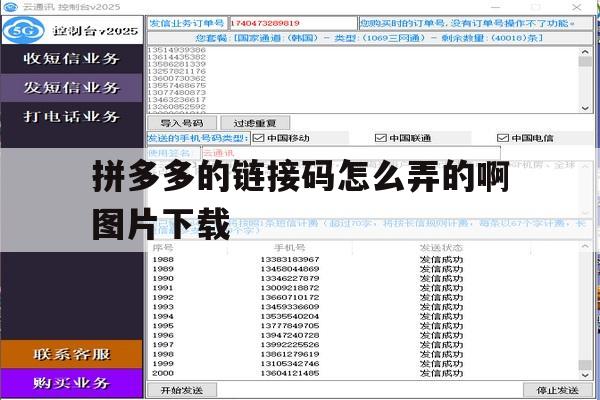The height and width of the screenshot is (400, 600).
Task: Select 发短信业务 in sidebar
Action: click(x=72, y=88)
